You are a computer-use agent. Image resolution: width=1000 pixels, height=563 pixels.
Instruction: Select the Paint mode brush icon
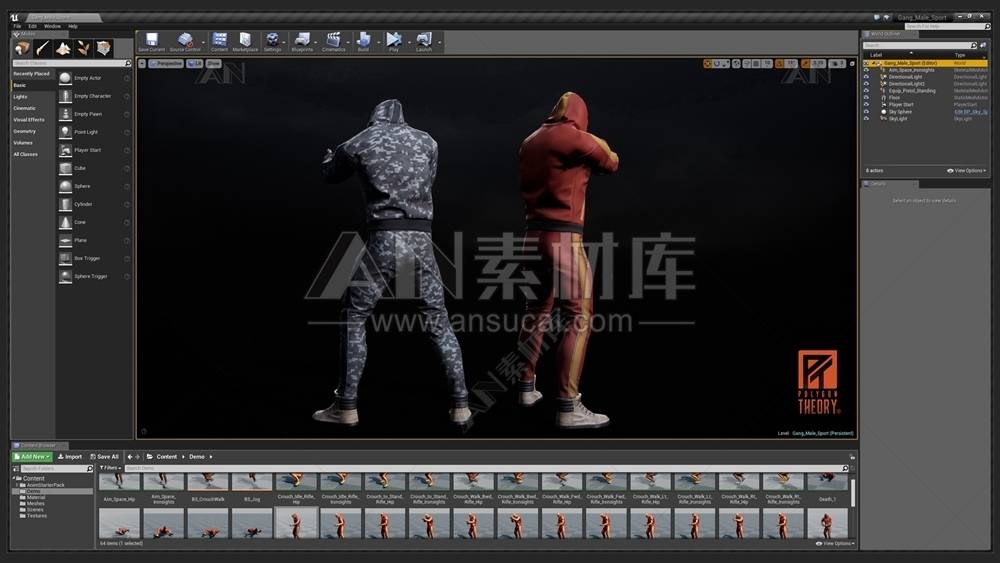(x=43, y=48)
